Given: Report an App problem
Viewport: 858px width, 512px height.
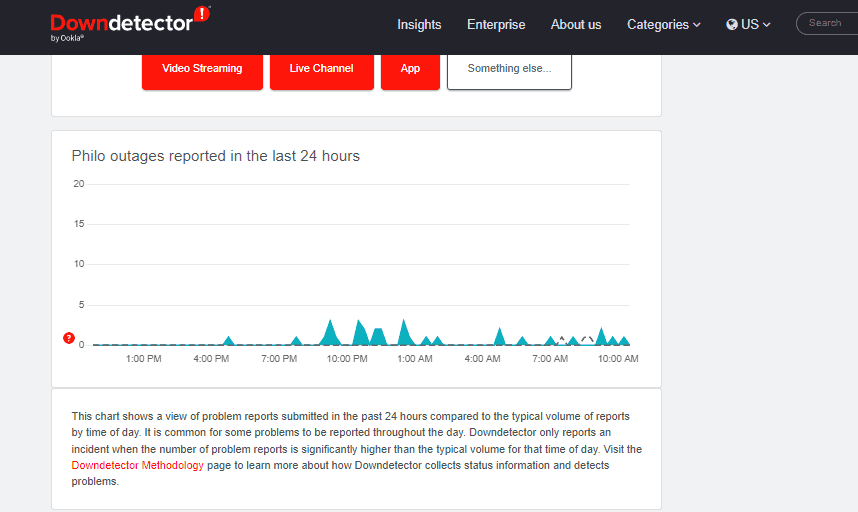Looking at the screenshot, I should tap(410, 70).
